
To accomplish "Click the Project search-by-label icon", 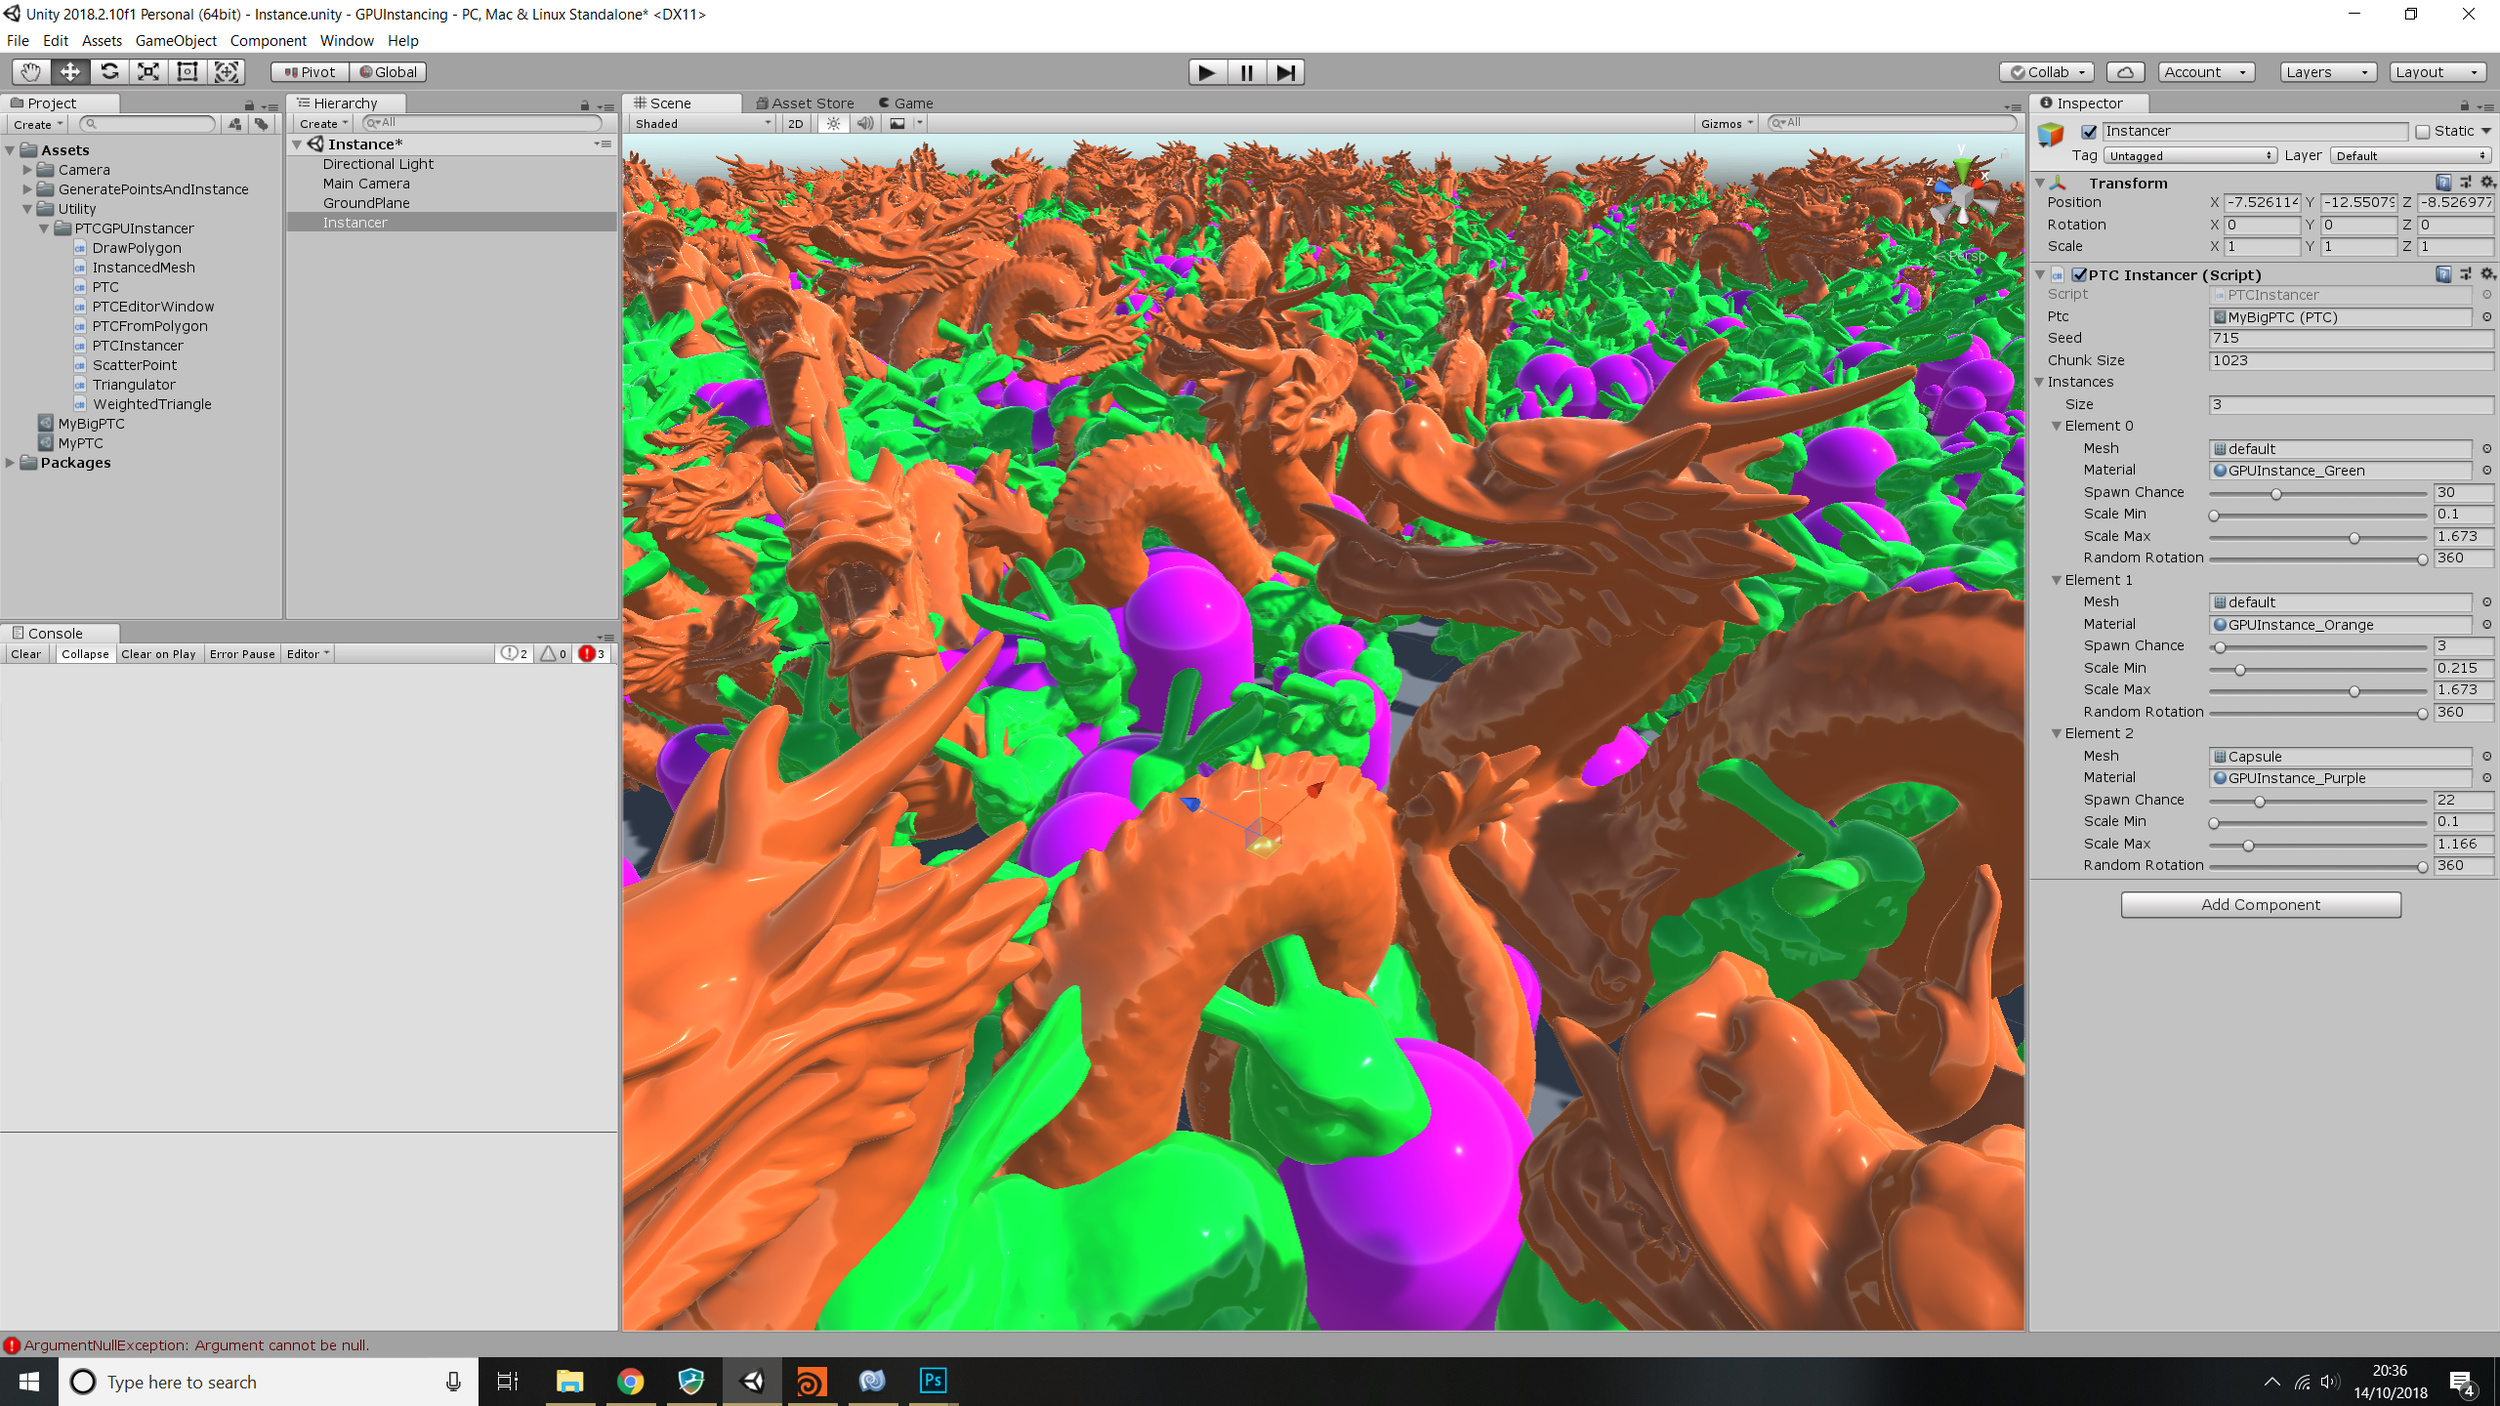I will [261, 124].
